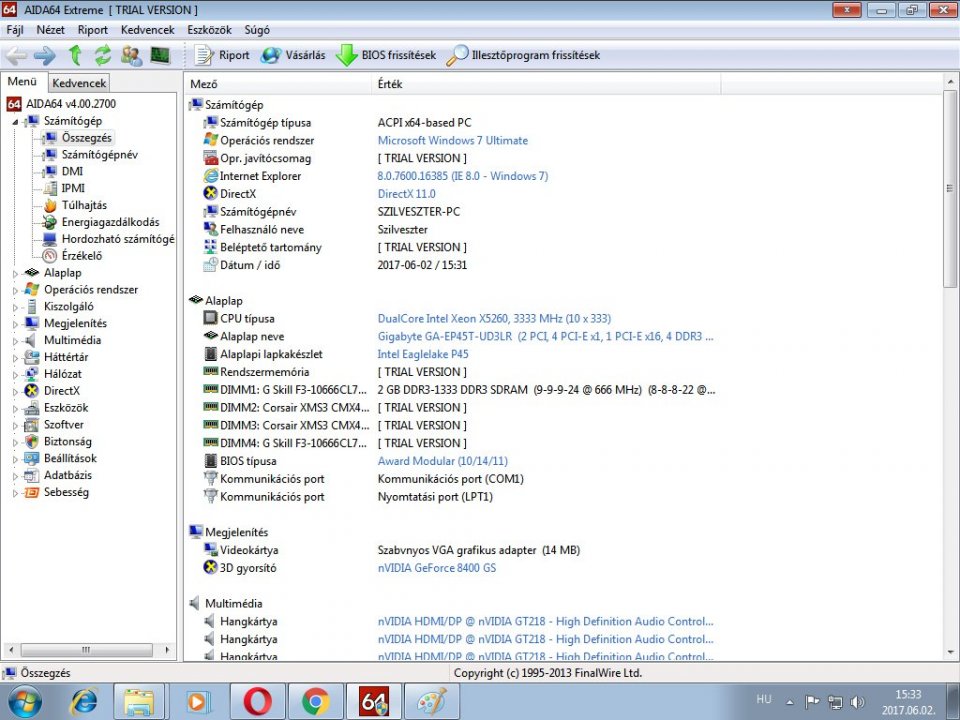Expand the Multimédia tree node
Screen dimensions: 960x720
point(15,341)
